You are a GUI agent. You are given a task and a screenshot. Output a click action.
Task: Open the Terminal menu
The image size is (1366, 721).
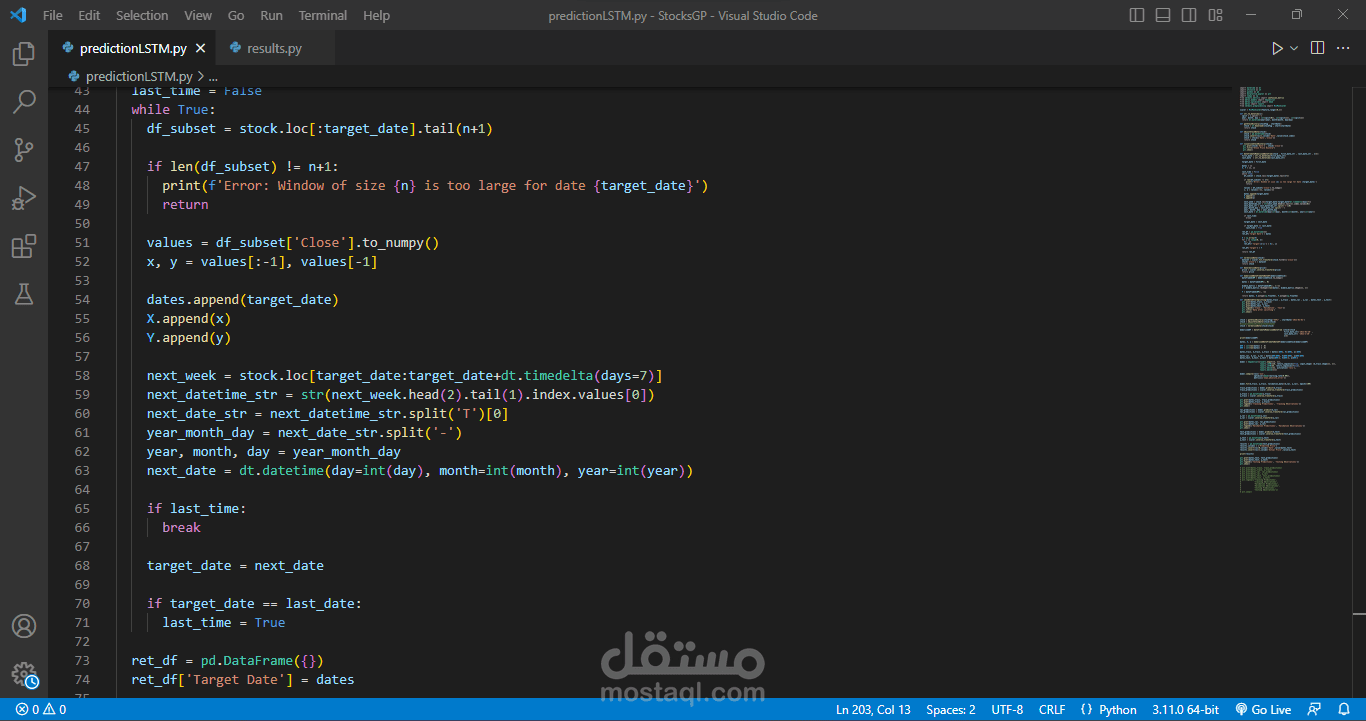coord(323,15)
